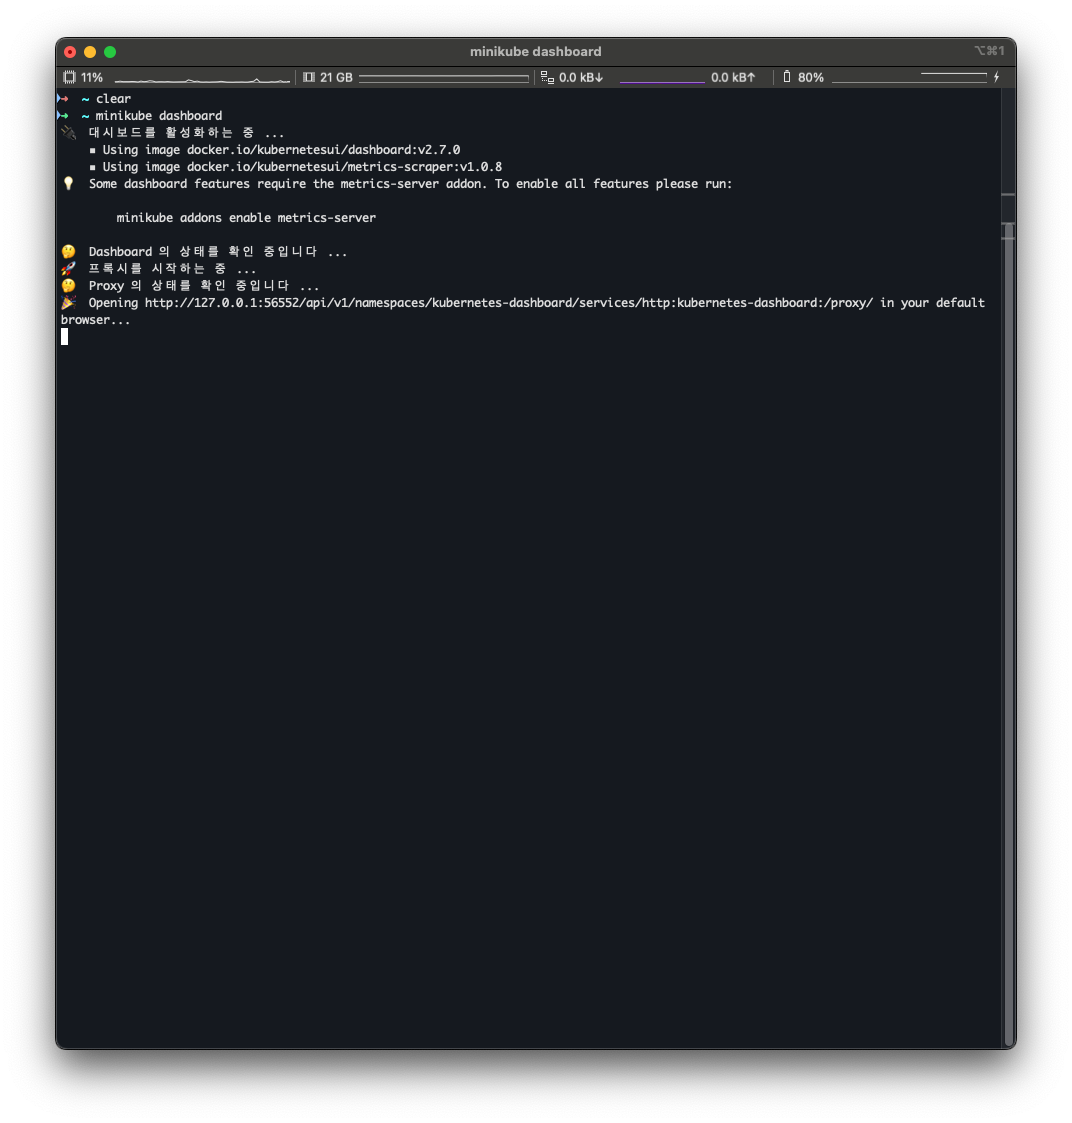
Task: Click 'minikube dashboard' command in the terminal
Action: click(x=159, y=116)
